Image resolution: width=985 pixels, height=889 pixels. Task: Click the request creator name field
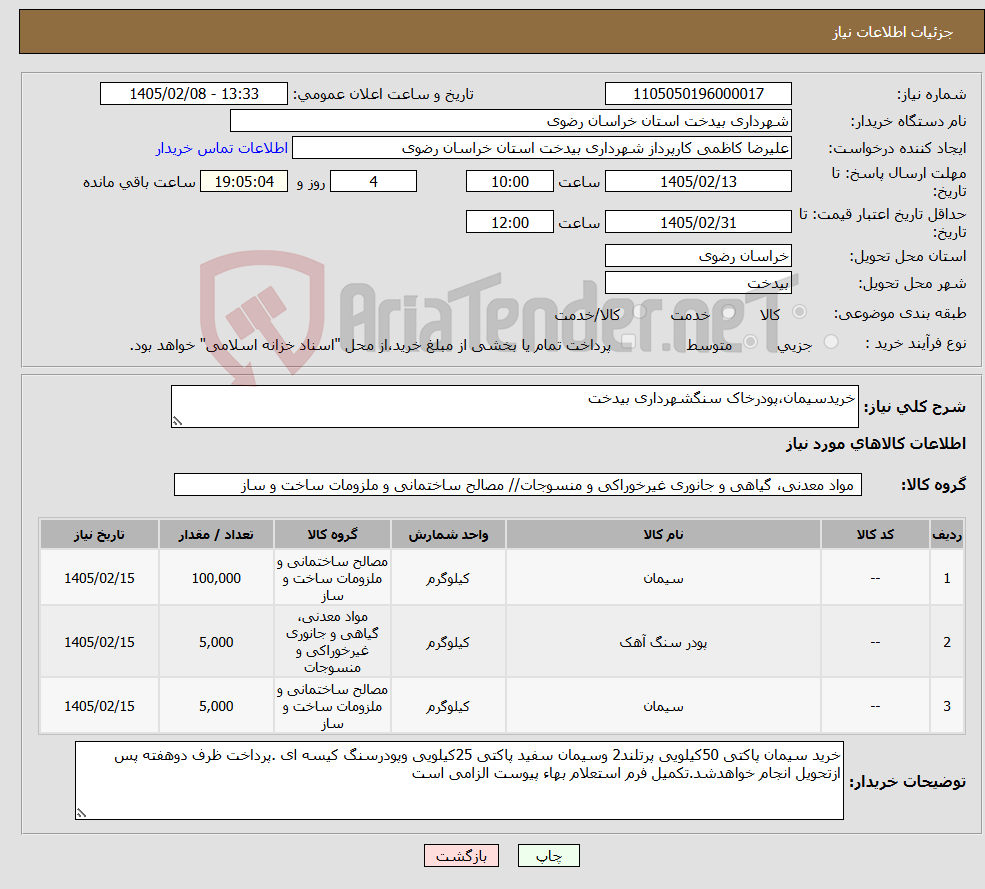pyautogui.click(x=541, y=148)
